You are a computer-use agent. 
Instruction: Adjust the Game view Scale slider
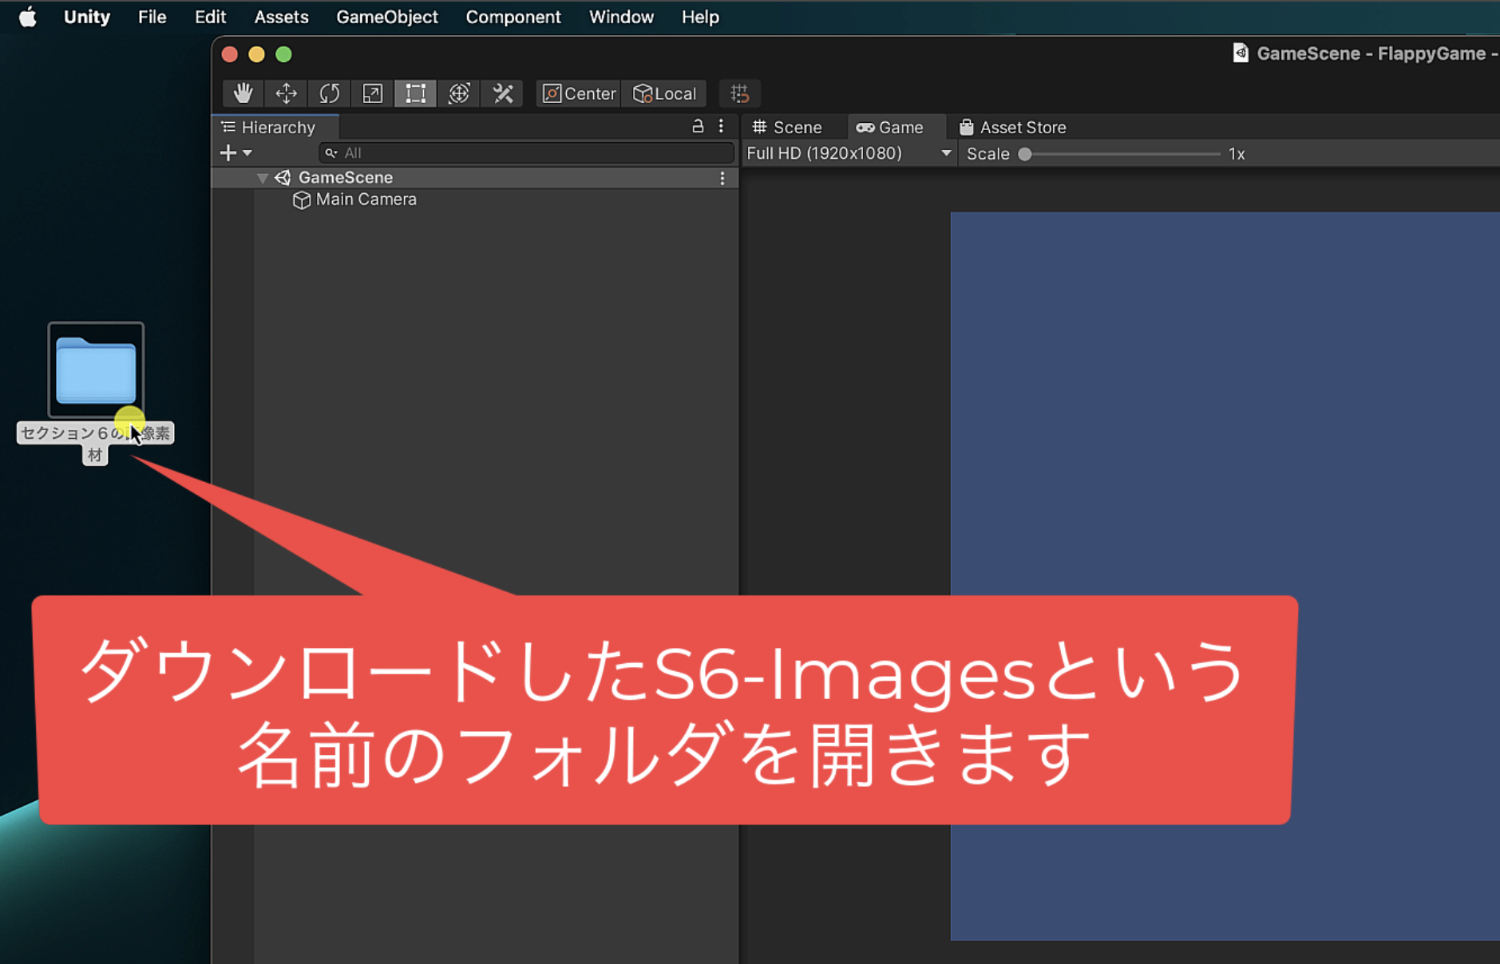coord(1120,154)
